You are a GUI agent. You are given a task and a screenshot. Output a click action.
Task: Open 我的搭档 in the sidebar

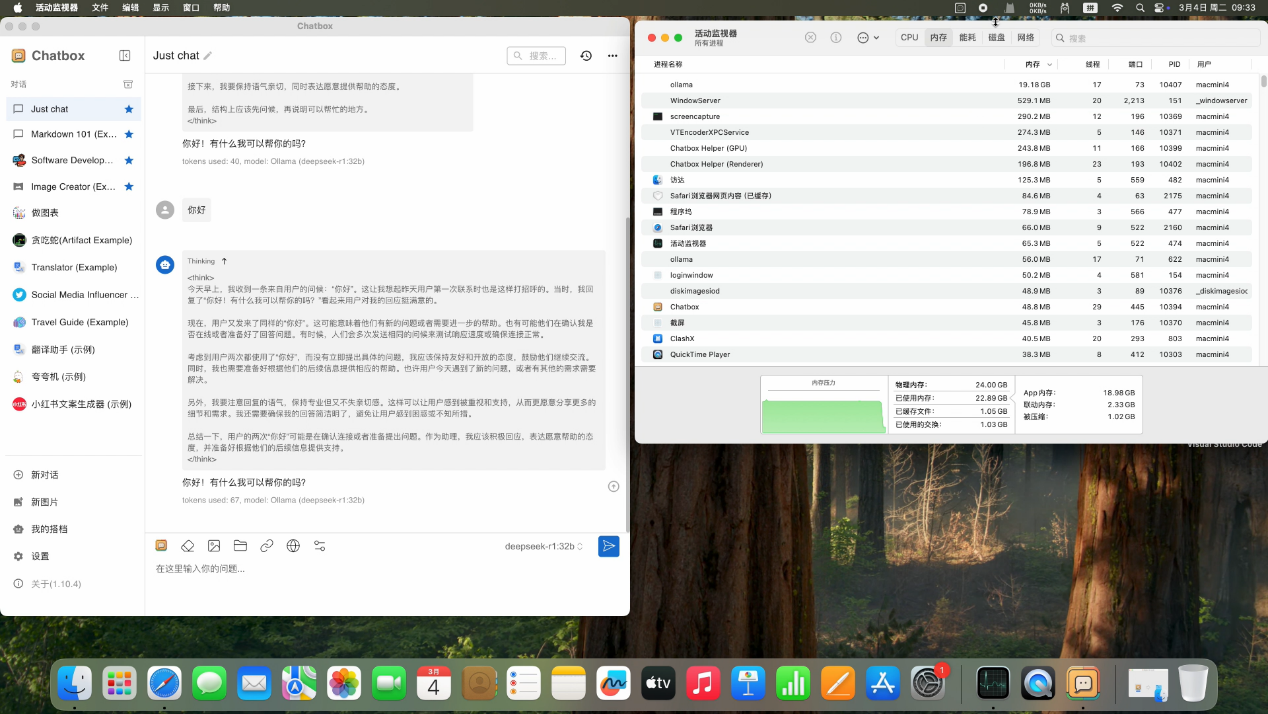click(x=72, y=529)
